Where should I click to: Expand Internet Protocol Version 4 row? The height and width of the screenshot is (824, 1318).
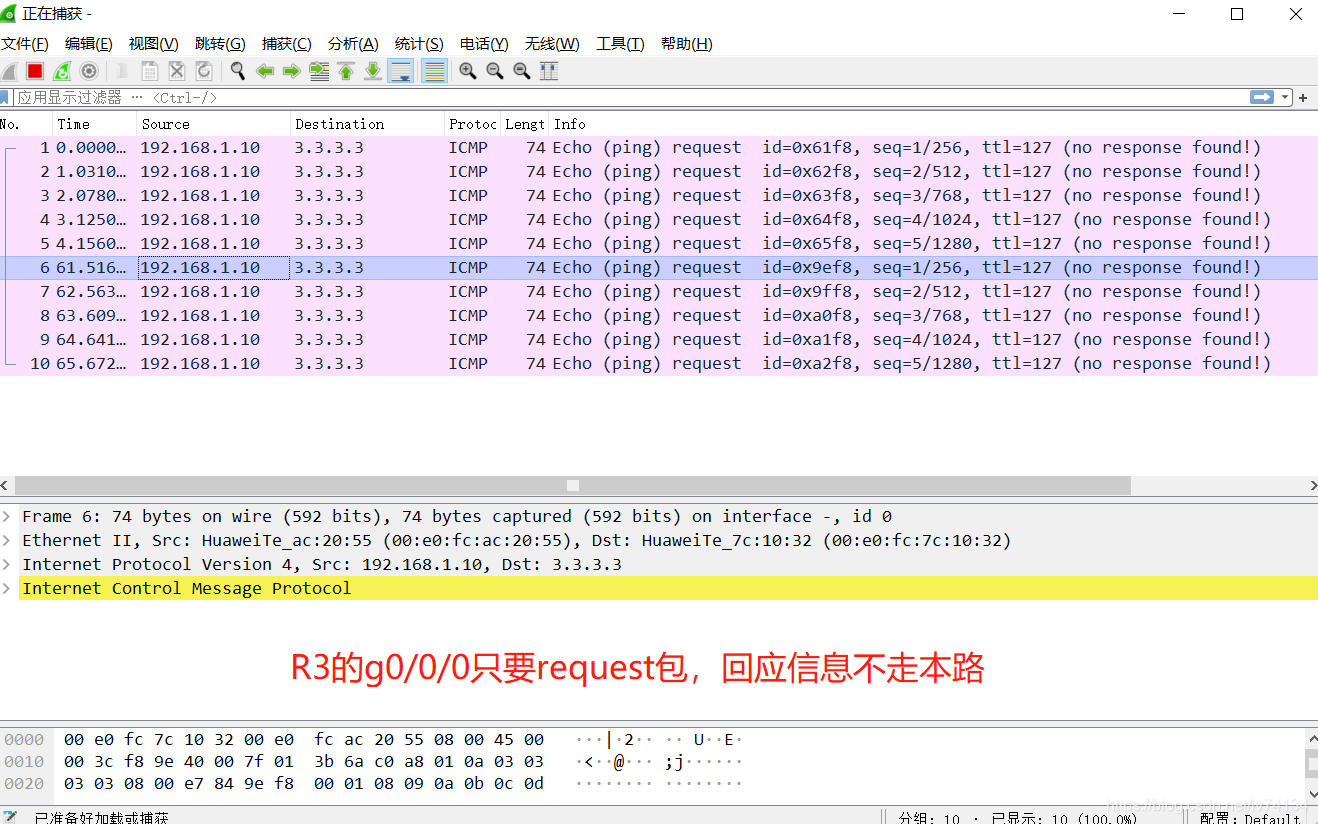[x=7, y=564]
